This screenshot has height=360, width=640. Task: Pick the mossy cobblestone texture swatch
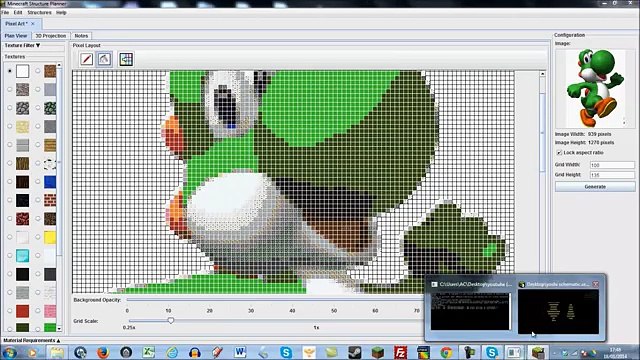pyautogui.click(x=50, y=108)
